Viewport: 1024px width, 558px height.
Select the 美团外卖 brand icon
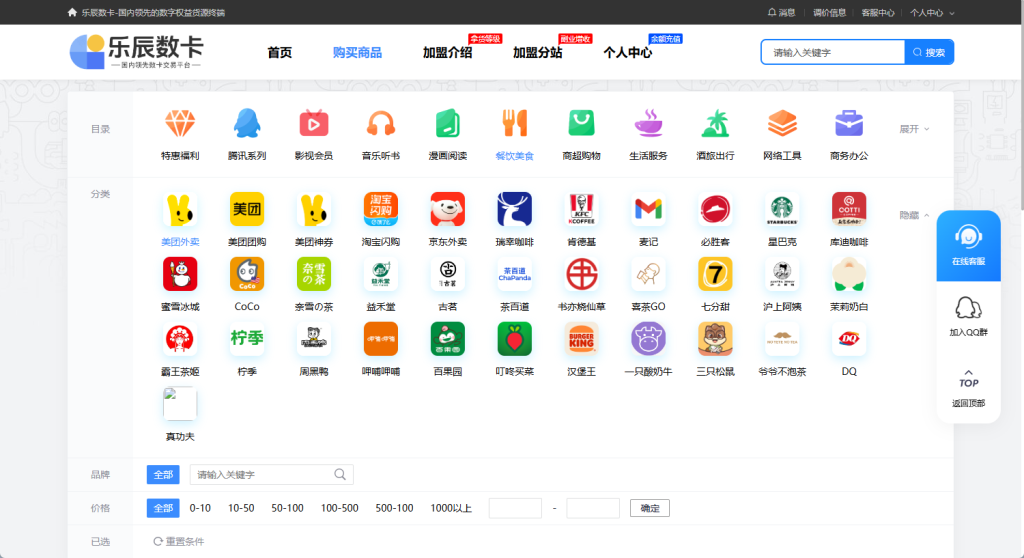point(180,209)
